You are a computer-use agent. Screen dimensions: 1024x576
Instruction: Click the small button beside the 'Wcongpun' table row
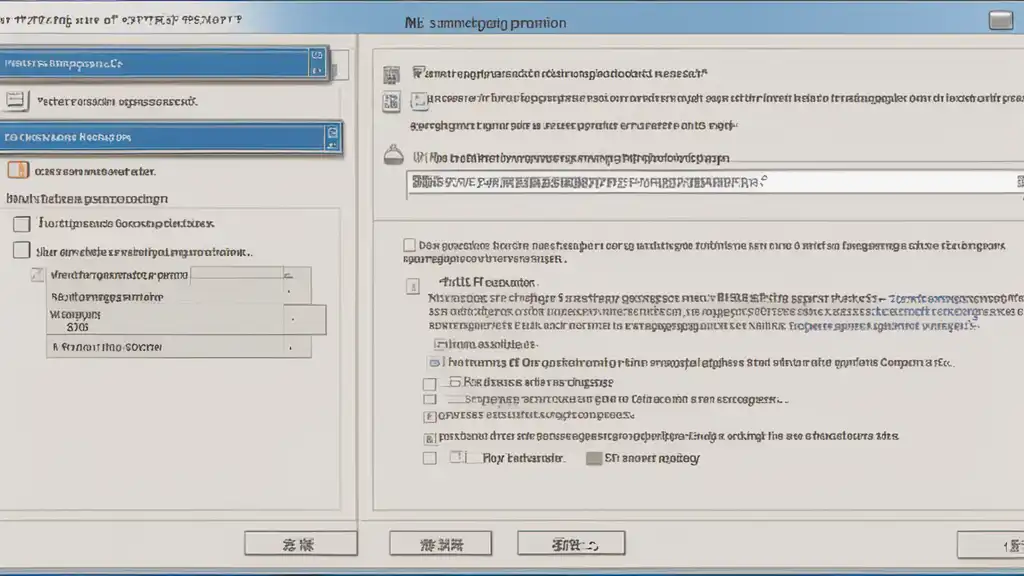(x=305, y=319)
